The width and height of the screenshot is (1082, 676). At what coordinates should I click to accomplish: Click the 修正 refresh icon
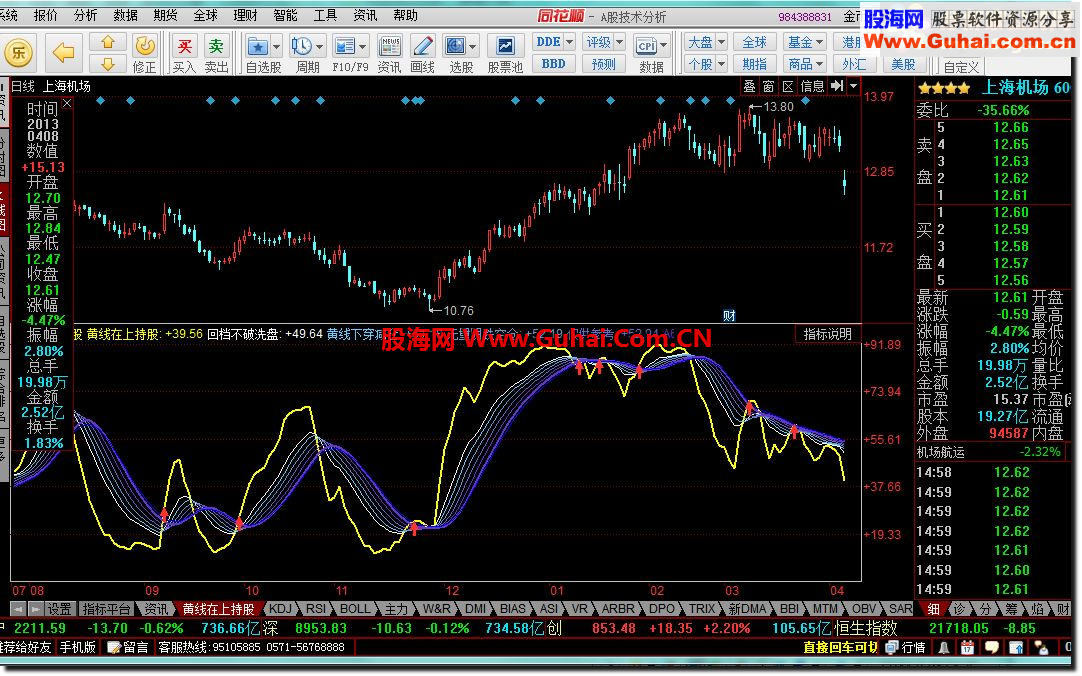point(145,46)
